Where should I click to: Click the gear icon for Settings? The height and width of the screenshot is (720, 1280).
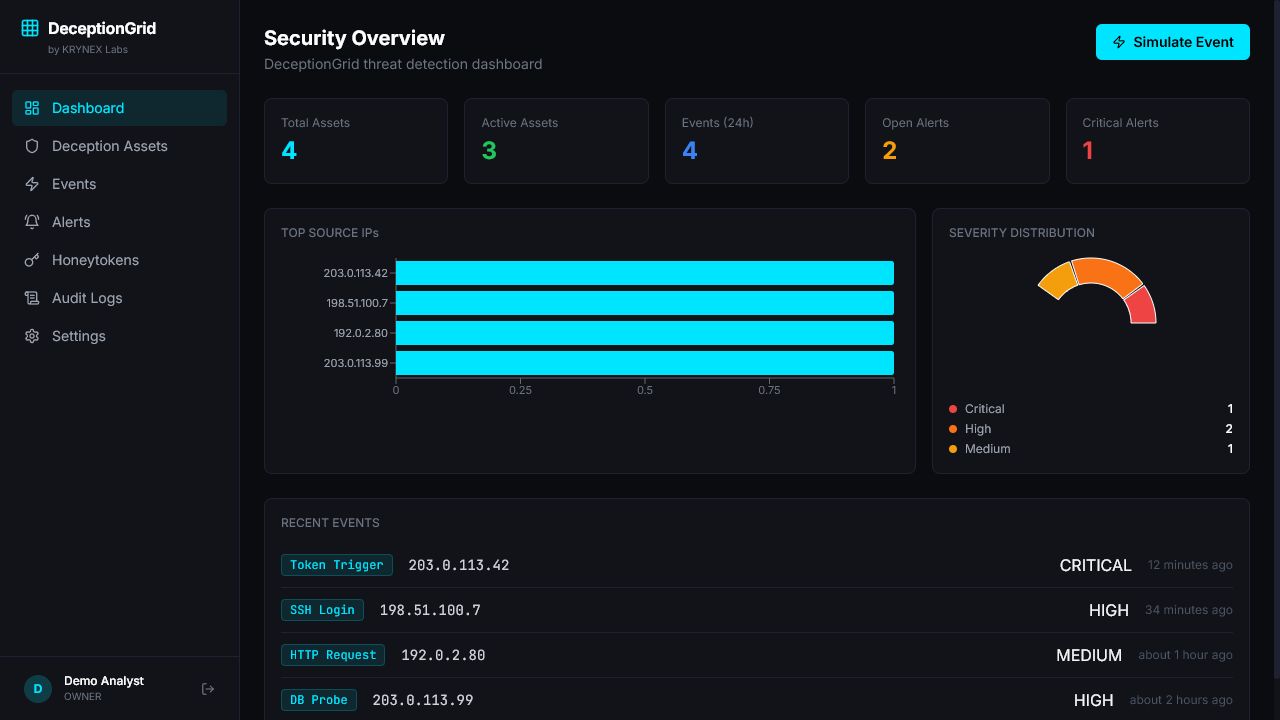pyautogui.click(x=32, y=336)
